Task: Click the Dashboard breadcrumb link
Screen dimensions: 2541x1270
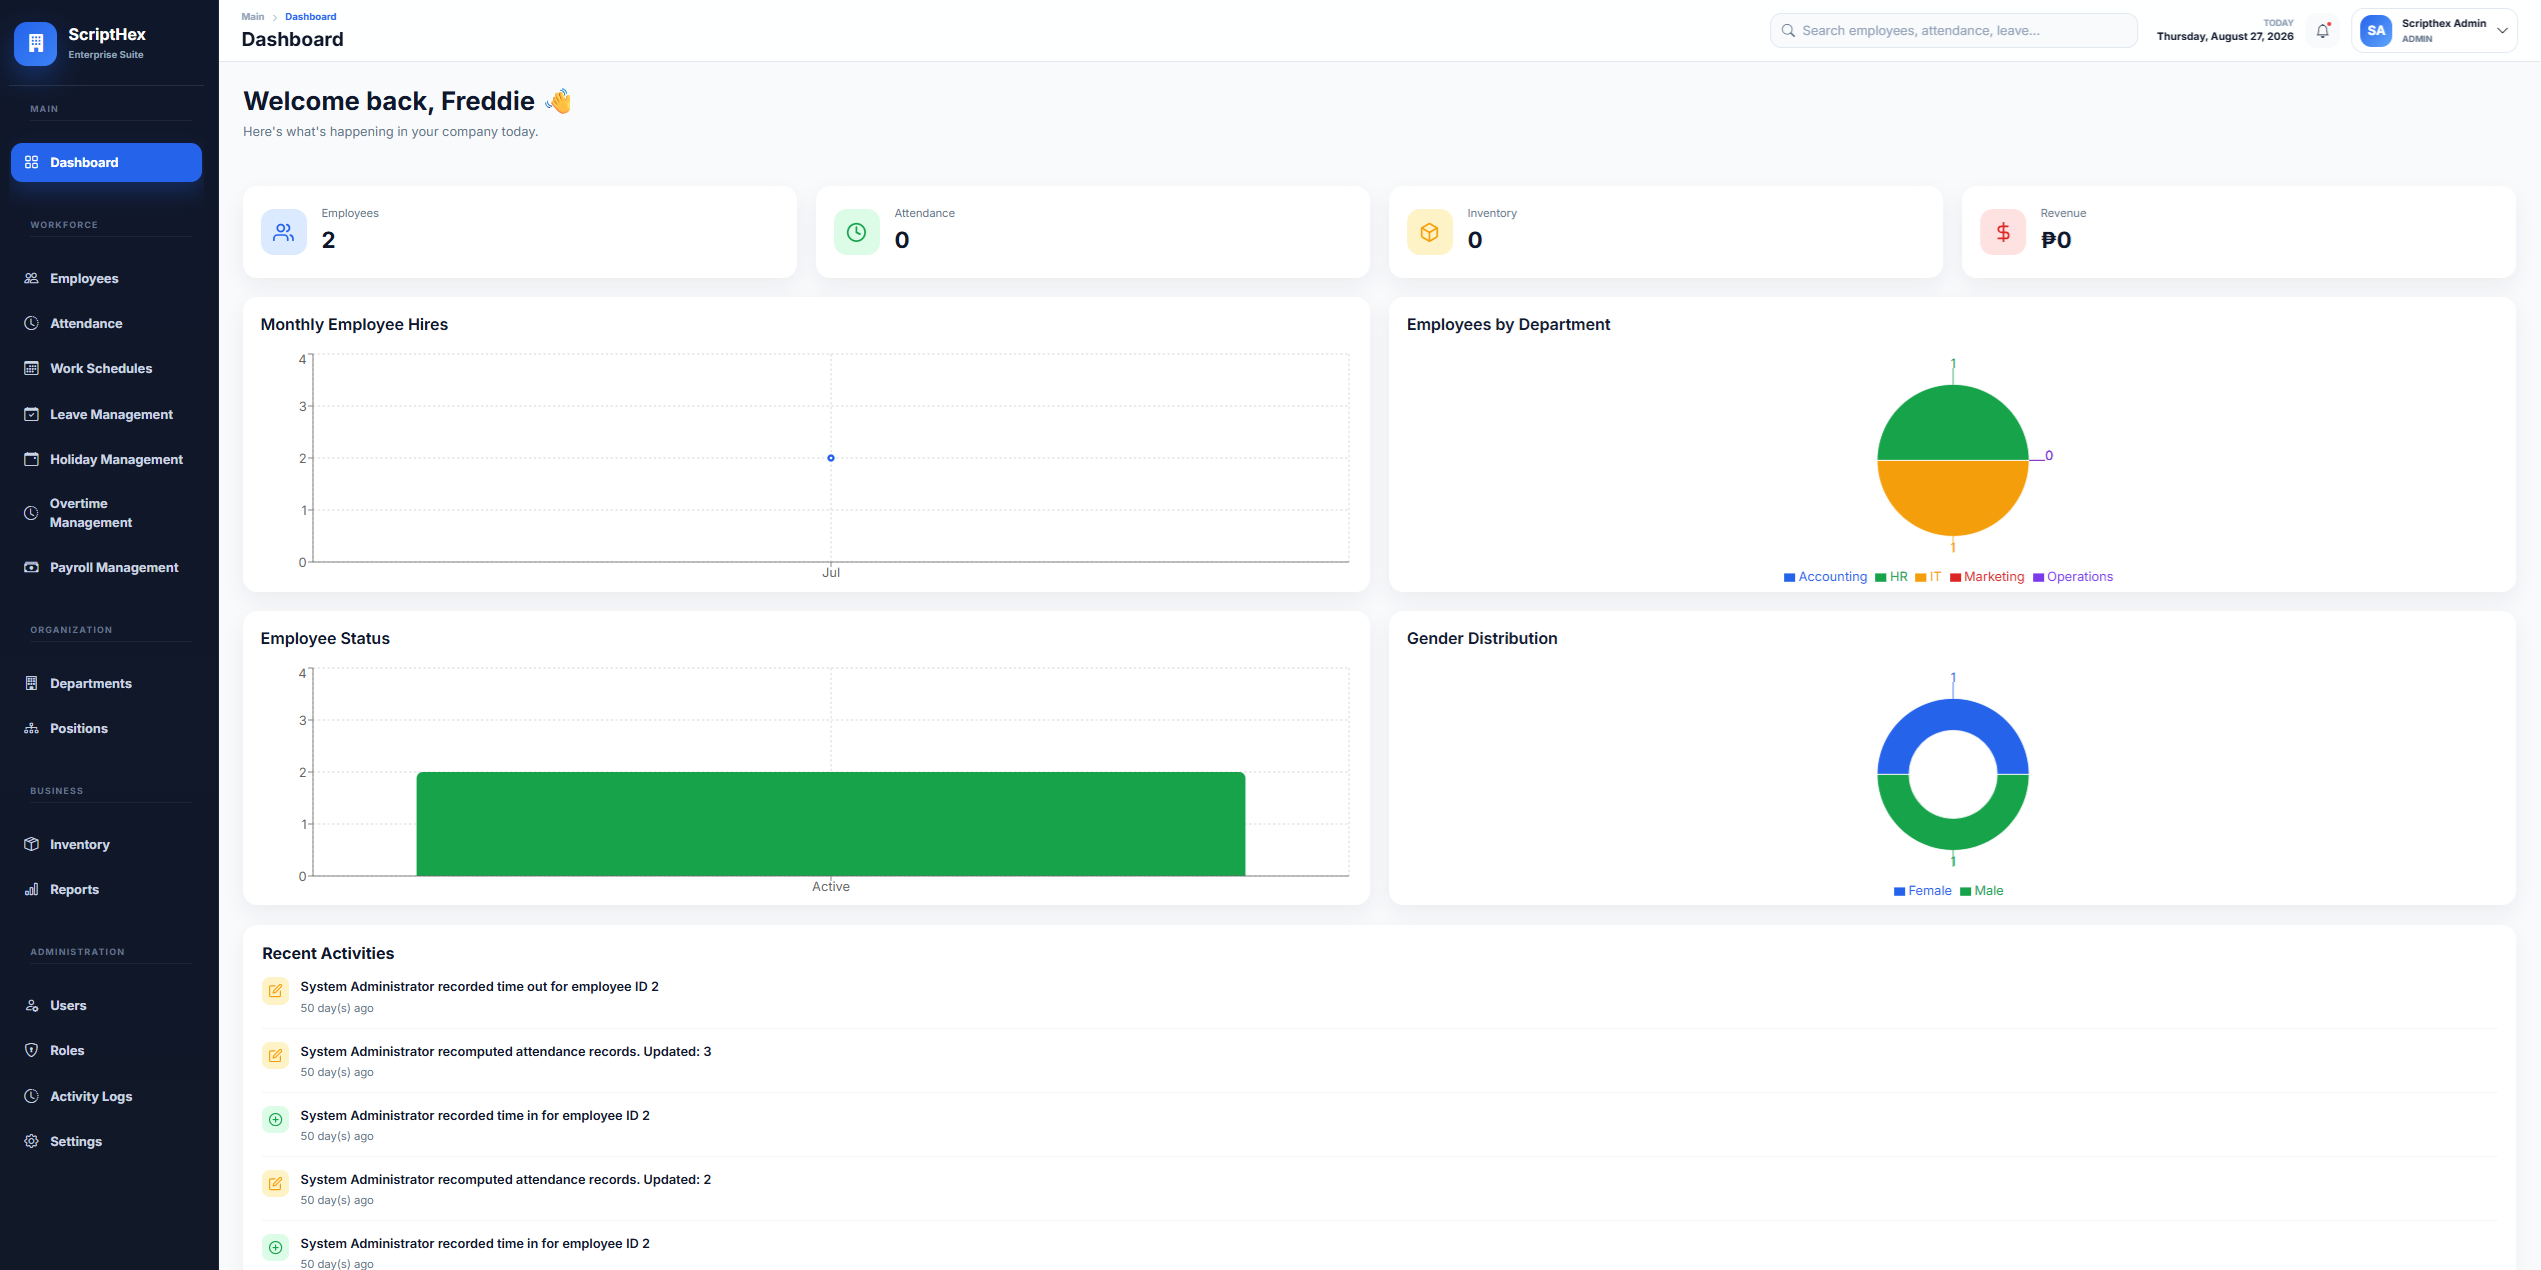Action: (x=310, y=17)
